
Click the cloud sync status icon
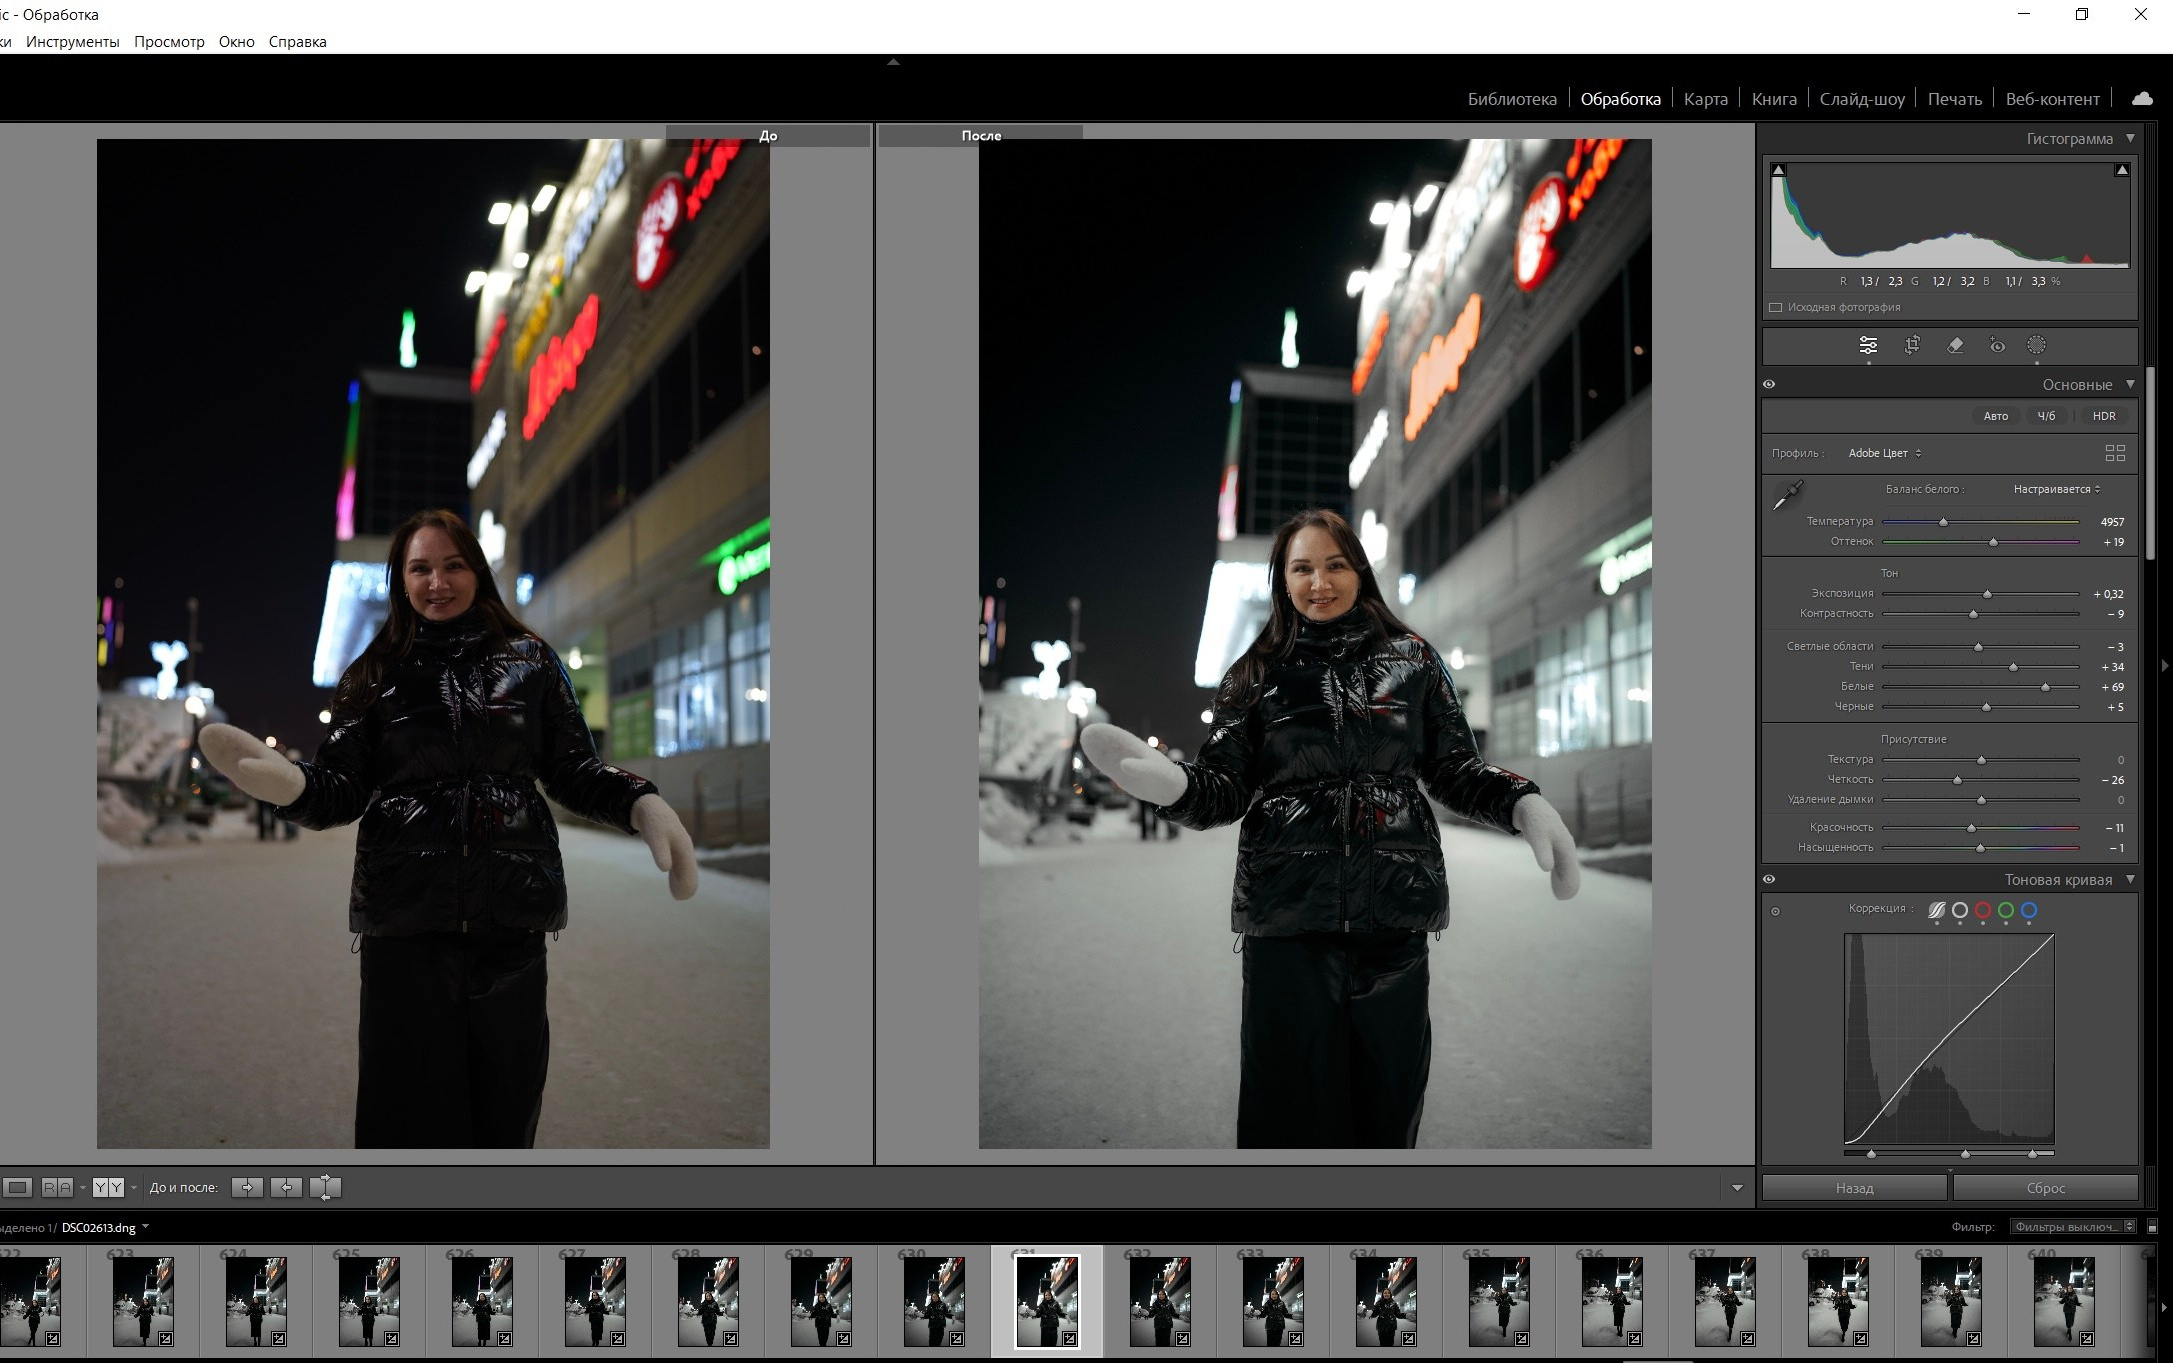[2142, 98]
